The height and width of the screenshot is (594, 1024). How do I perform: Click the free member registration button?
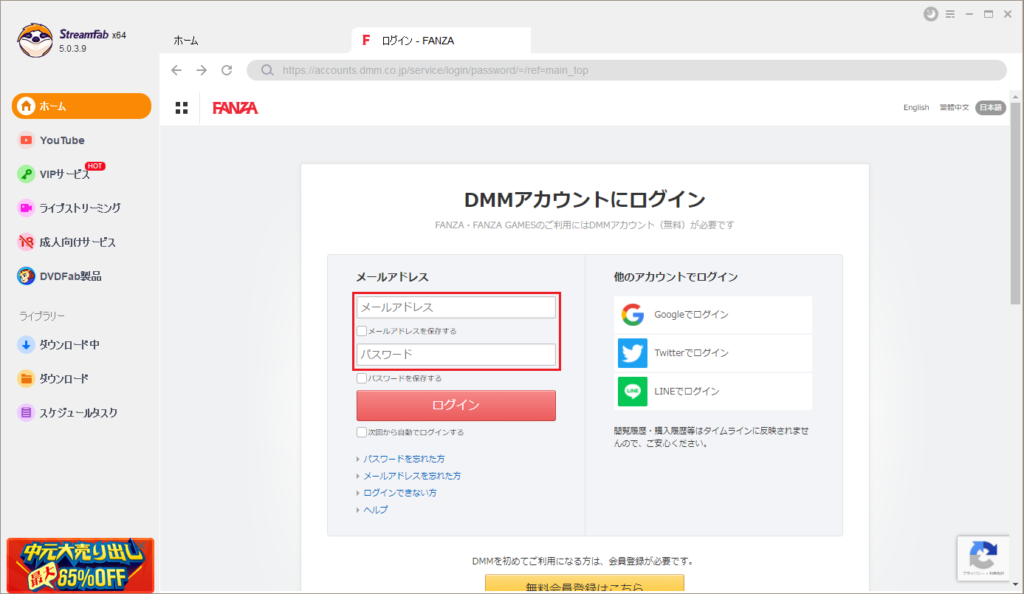pyautogui.click(x=584, y=584)
